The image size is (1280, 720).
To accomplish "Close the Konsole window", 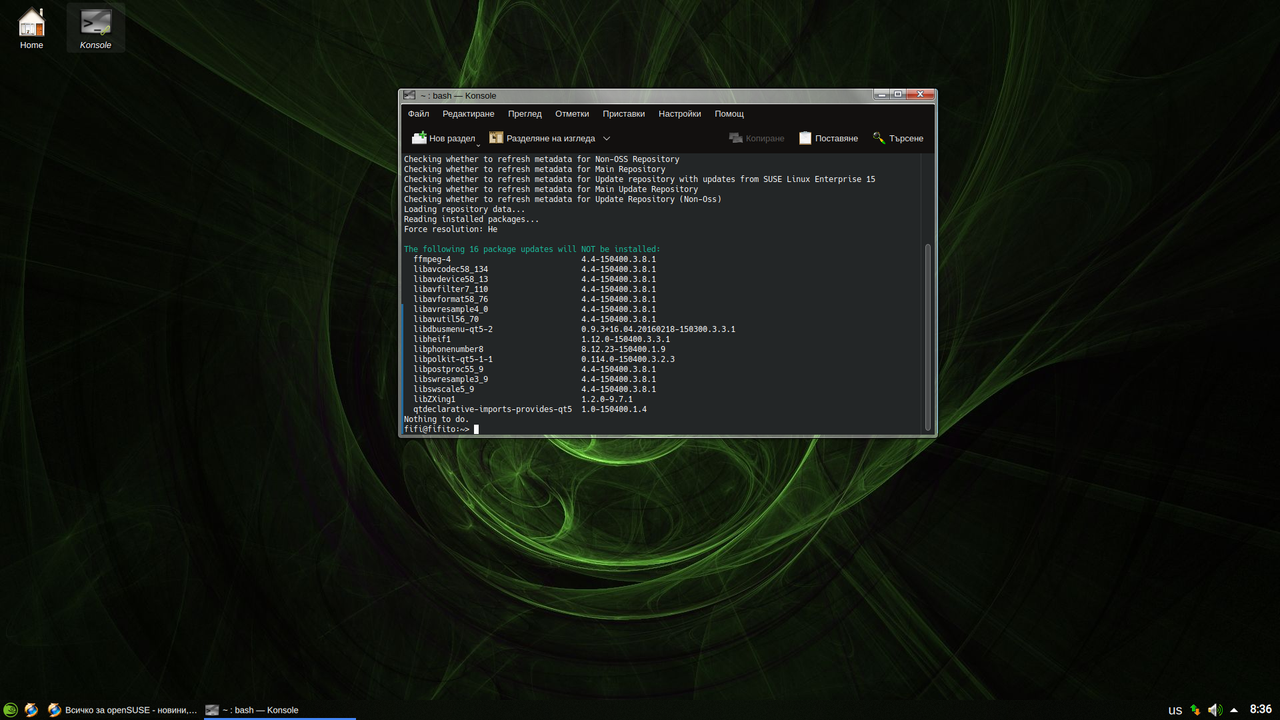I will point(921,95).
